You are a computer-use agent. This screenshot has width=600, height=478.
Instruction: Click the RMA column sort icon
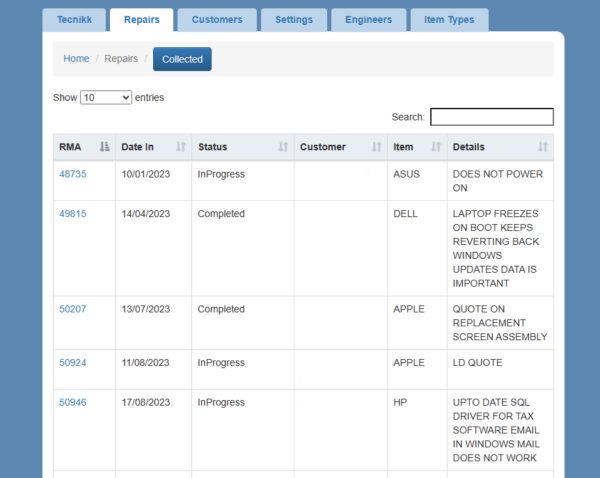(105, 147)
